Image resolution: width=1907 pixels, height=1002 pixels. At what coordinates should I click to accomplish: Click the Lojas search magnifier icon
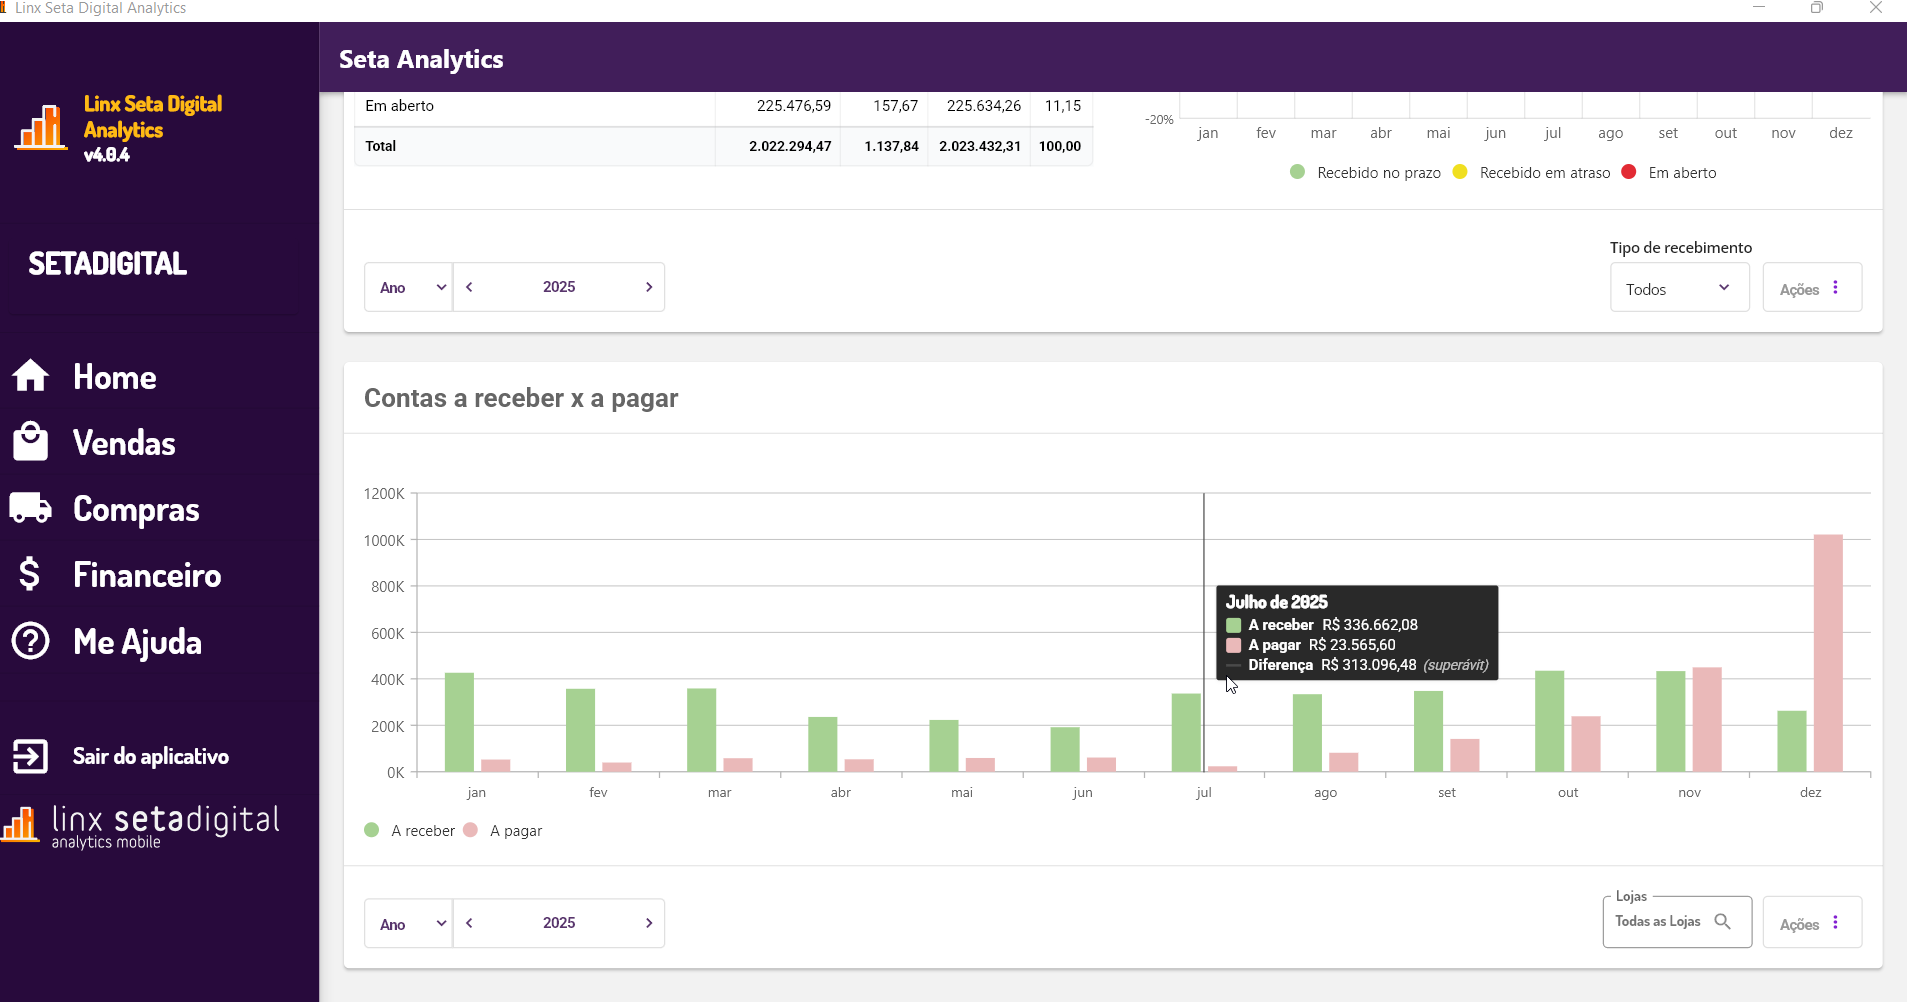[1722, 921]
